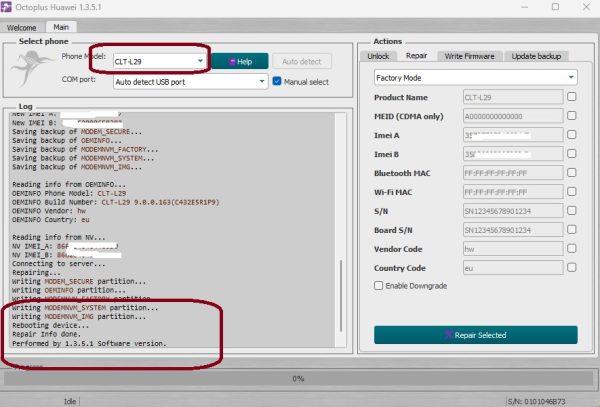Viewport: 600px width, 407px height.
Task: Click the Board S/N input field
Action: tap(513, 230)
